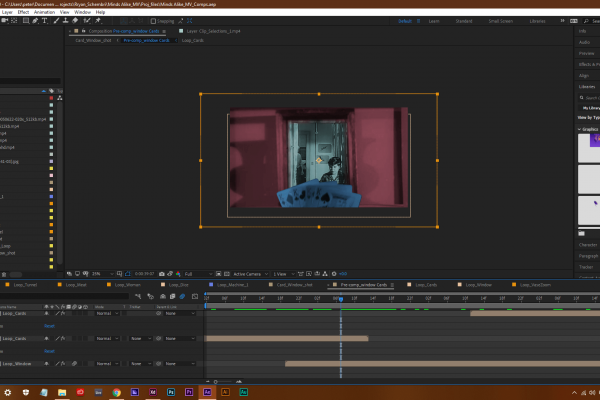Open the Help menu
Image resolution: width=600 pixels, height=400 pixels.
tap(100, 12)
